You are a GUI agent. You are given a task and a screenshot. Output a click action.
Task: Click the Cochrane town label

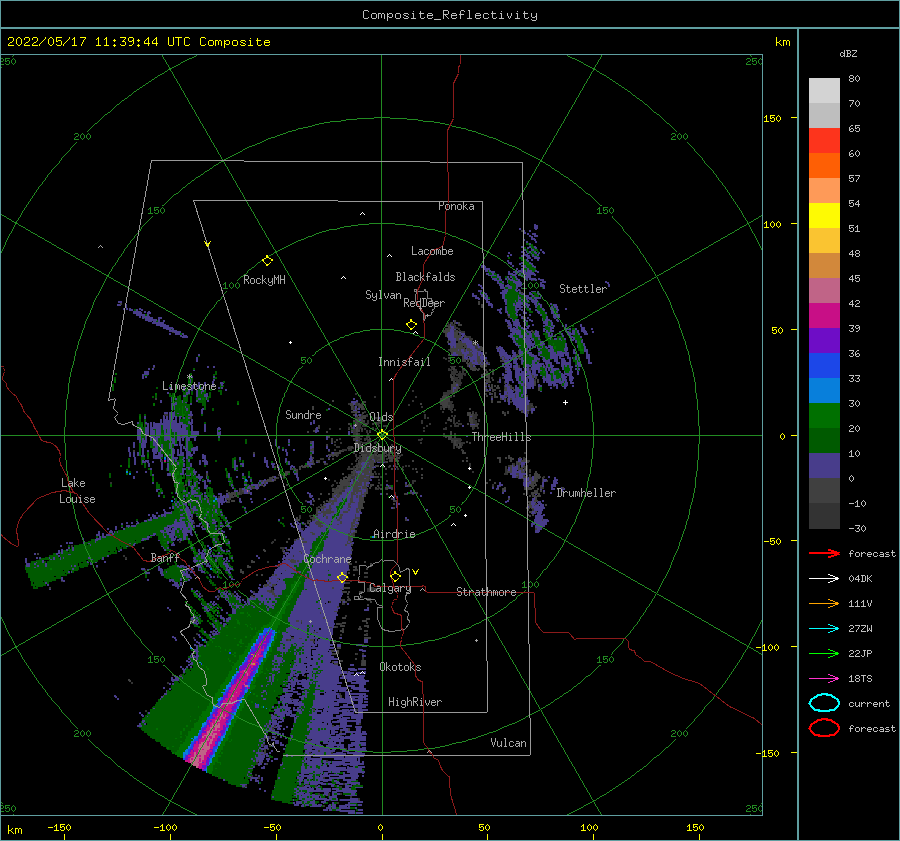click(x=327, y=559)
